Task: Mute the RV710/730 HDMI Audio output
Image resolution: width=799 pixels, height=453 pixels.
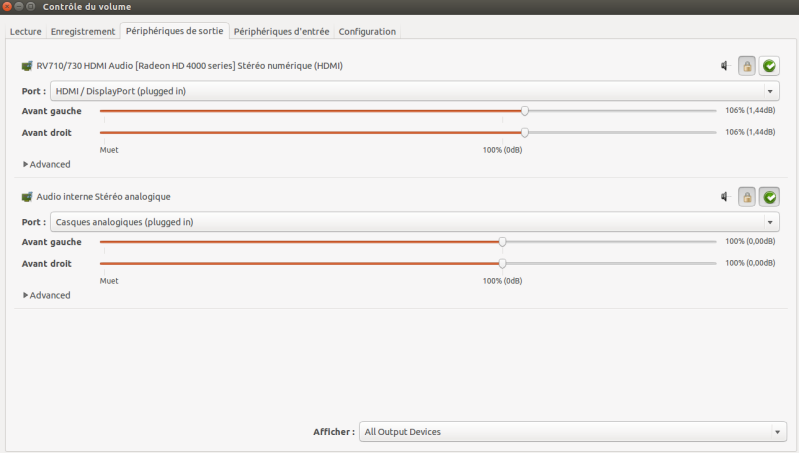Action: point(725,66)
